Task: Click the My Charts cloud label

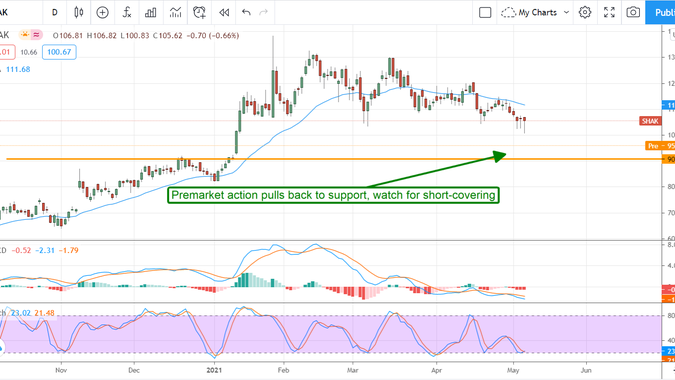Action: (x=529, y=12)
